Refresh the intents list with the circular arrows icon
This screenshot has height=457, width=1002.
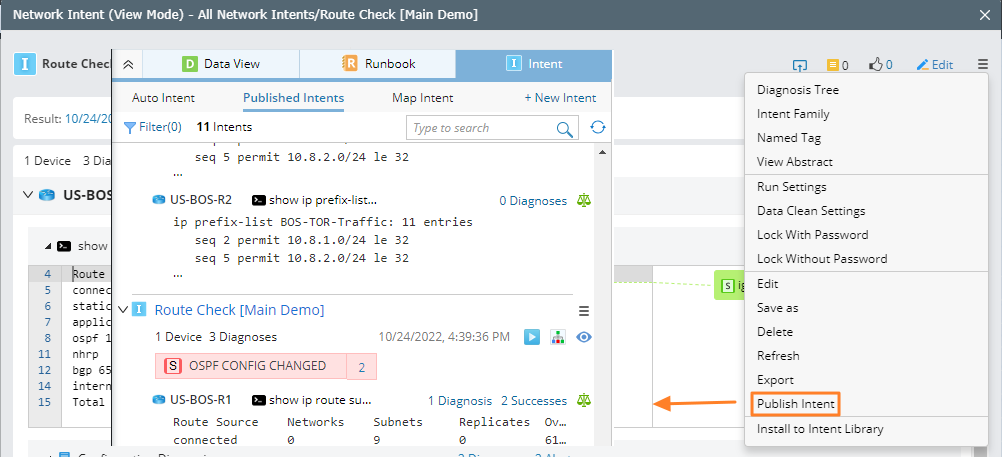pyautogui.click(x=597, y=127)
